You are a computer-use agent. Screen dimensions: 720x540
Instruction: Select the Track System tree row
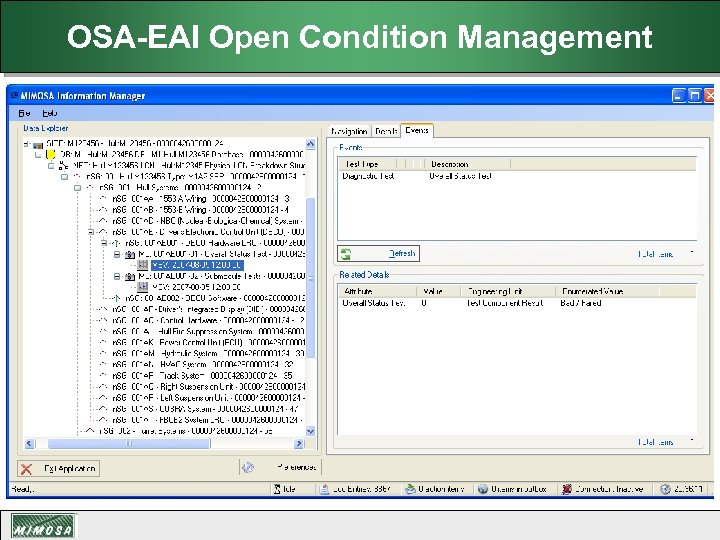tap(202, 376)
